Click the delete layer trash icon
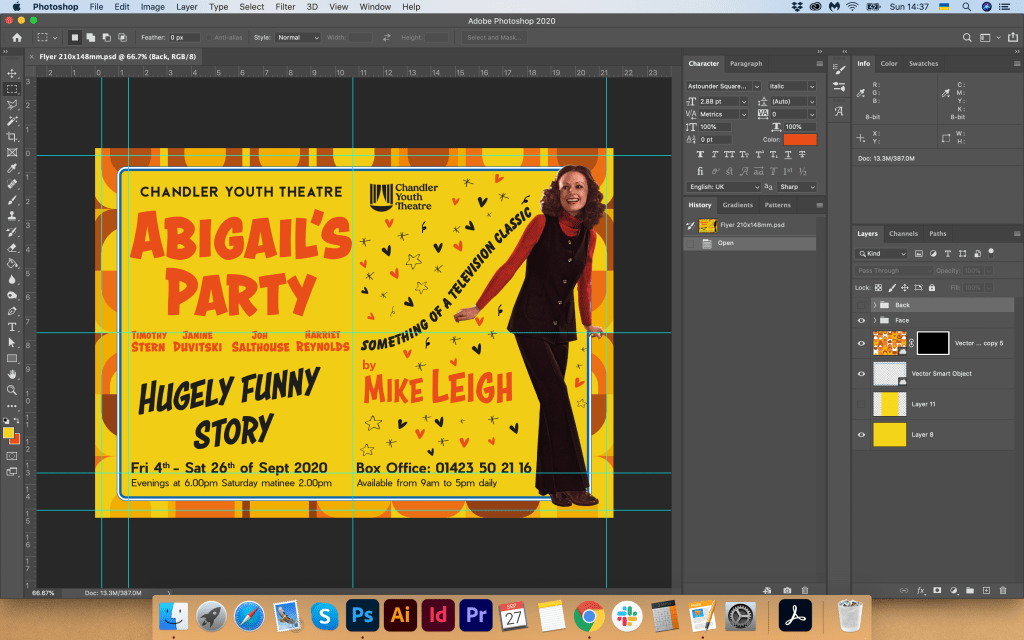The height and width of the screenshot is (640, 1024). click(1002, 590)
